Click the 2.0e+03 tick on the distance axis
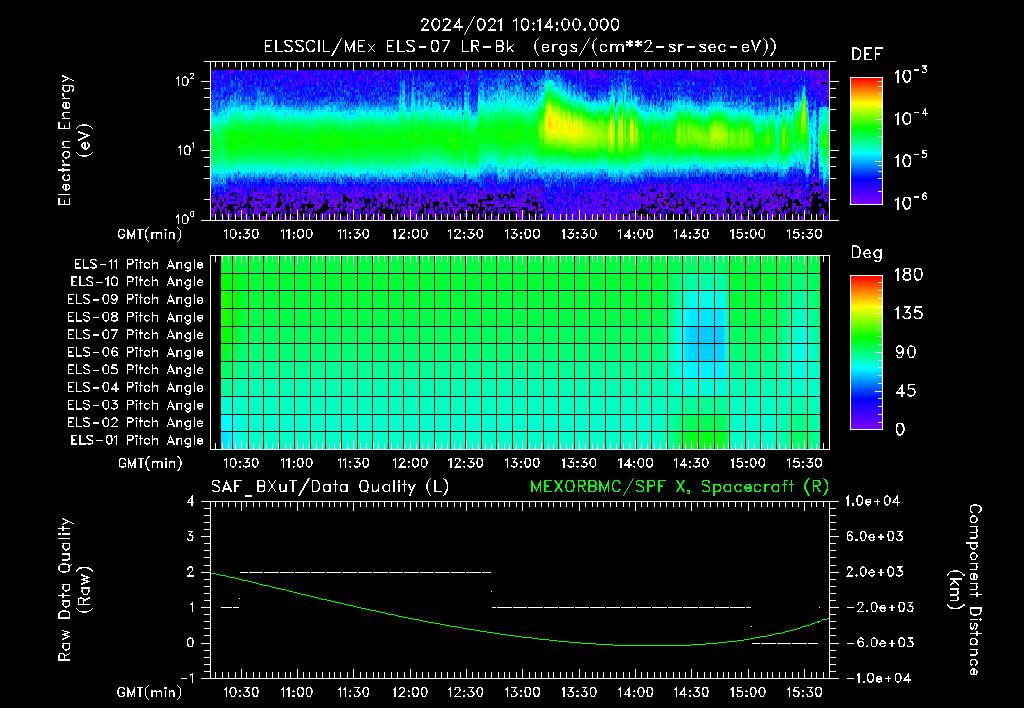 click(x=874, y=572)
